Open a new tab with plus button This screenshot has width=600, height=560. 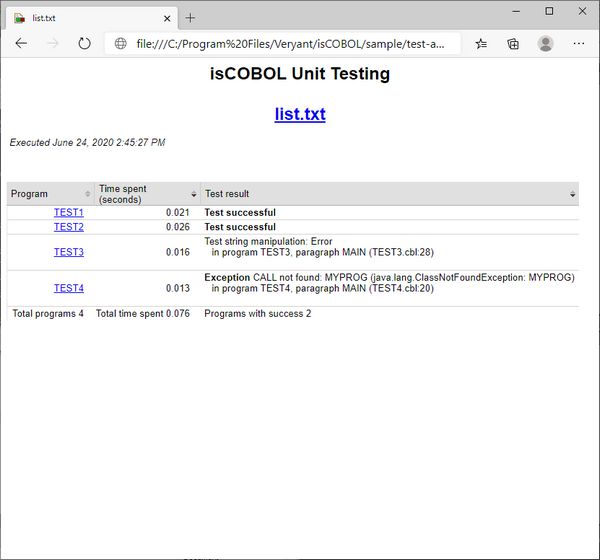tap(190, 17)
